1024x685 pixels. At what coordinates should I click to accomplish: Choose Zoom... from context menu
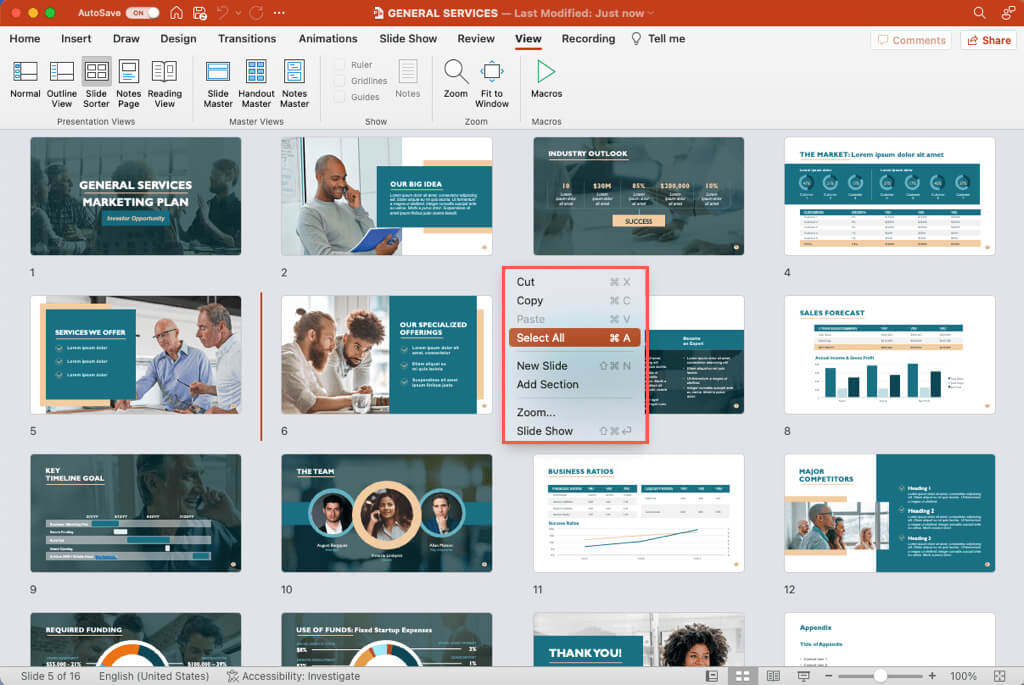tap(574, 412)
